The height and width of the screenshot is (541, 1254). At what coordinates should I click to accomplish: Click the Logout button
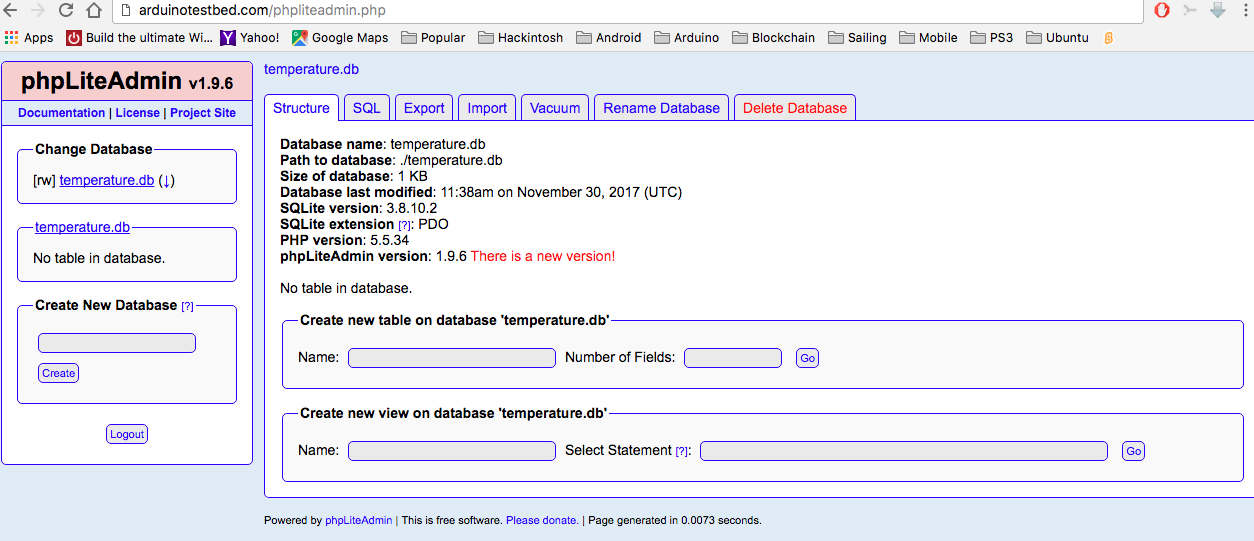[x=127, y=434]
